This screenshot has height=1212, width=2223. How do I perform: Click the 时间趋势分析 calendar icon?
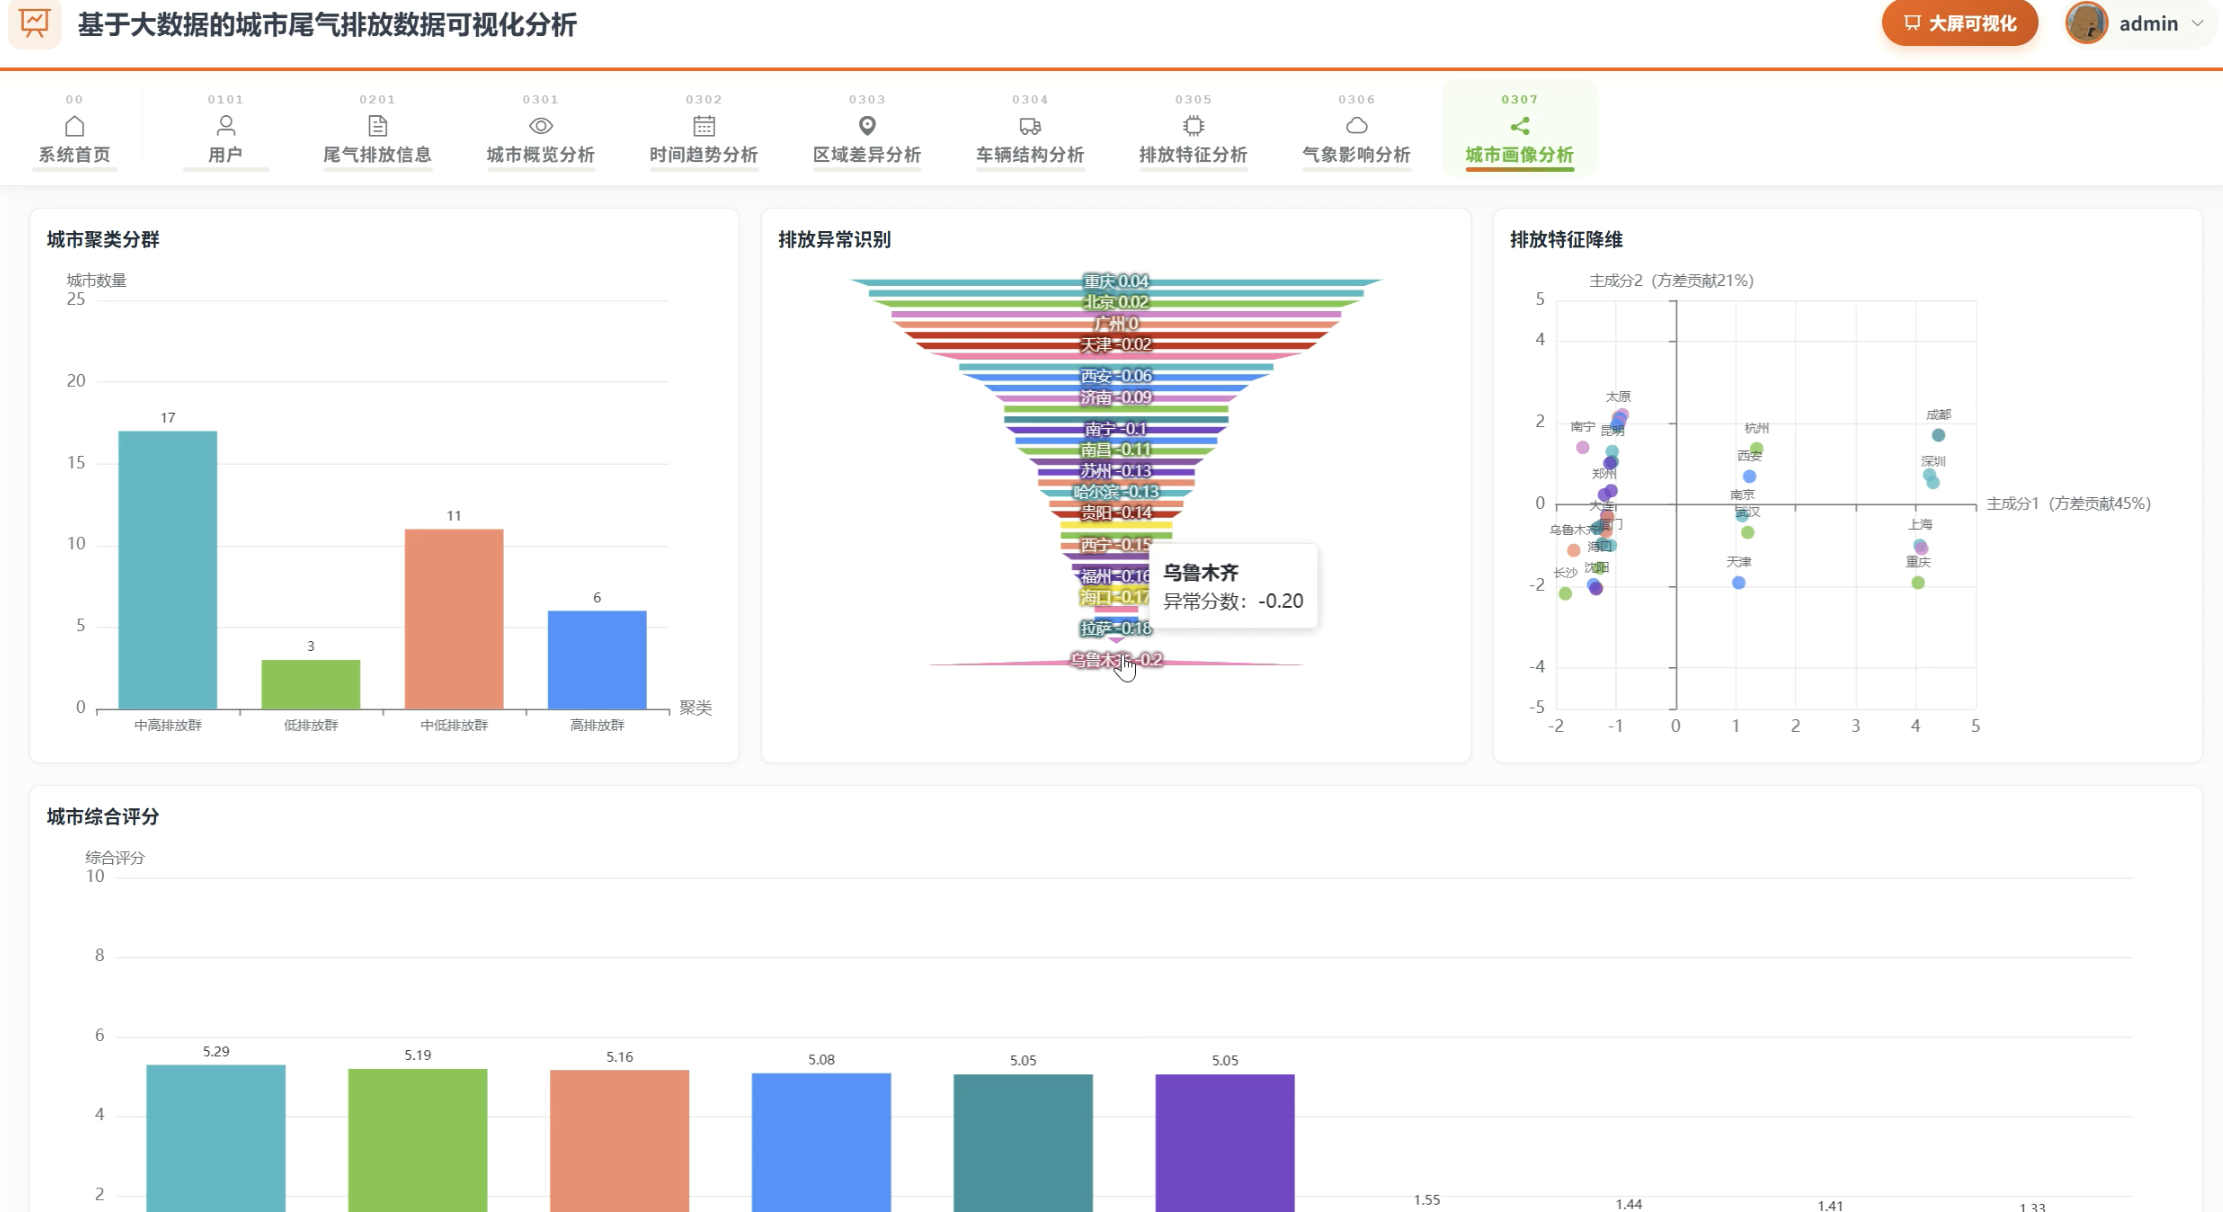[x=704, y=126]
